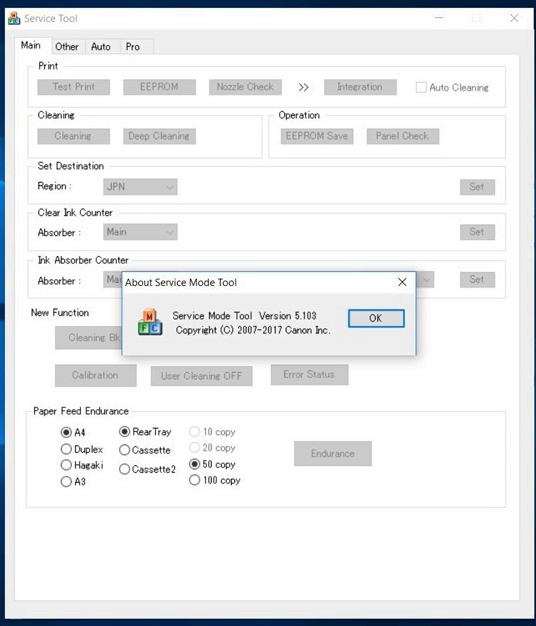Image resolution: width=536 pixels, height=626 pixels.
Task: Click the Calibration button
Action: 96,375
